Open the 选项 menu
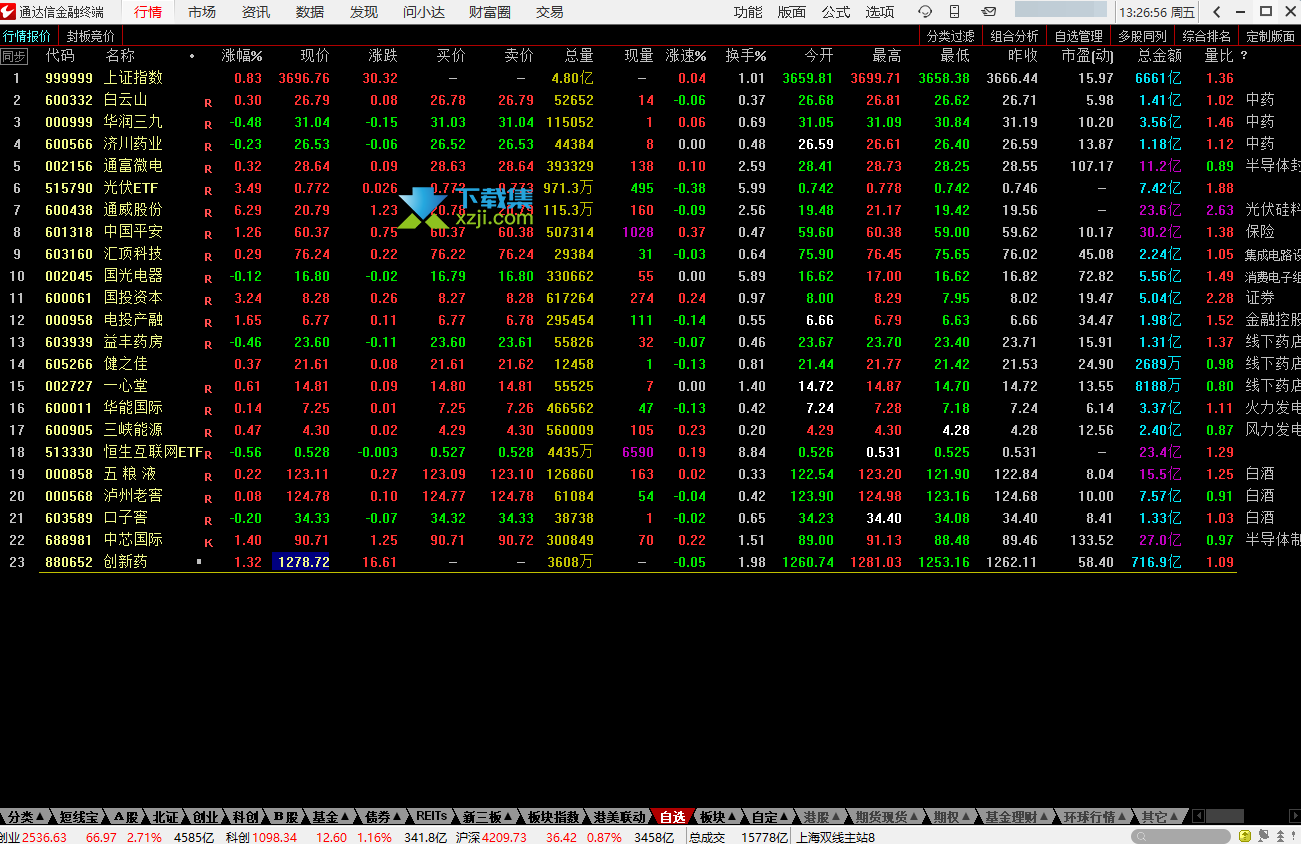Screen dimensions: 1301x844 pyautogui.click(x=880, y=12)
